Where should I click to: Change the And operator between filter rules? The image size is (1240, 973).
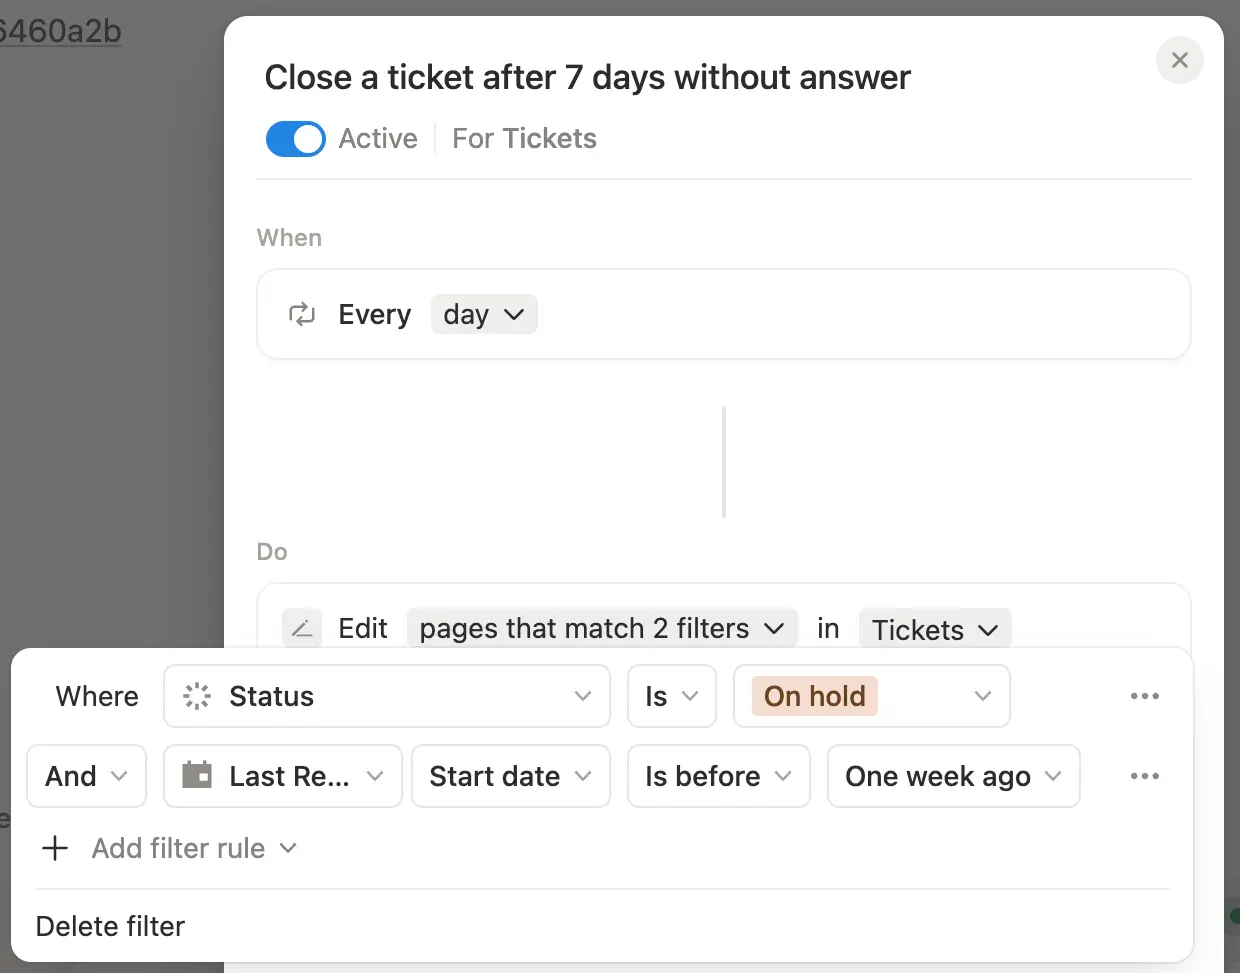[86, 776]
